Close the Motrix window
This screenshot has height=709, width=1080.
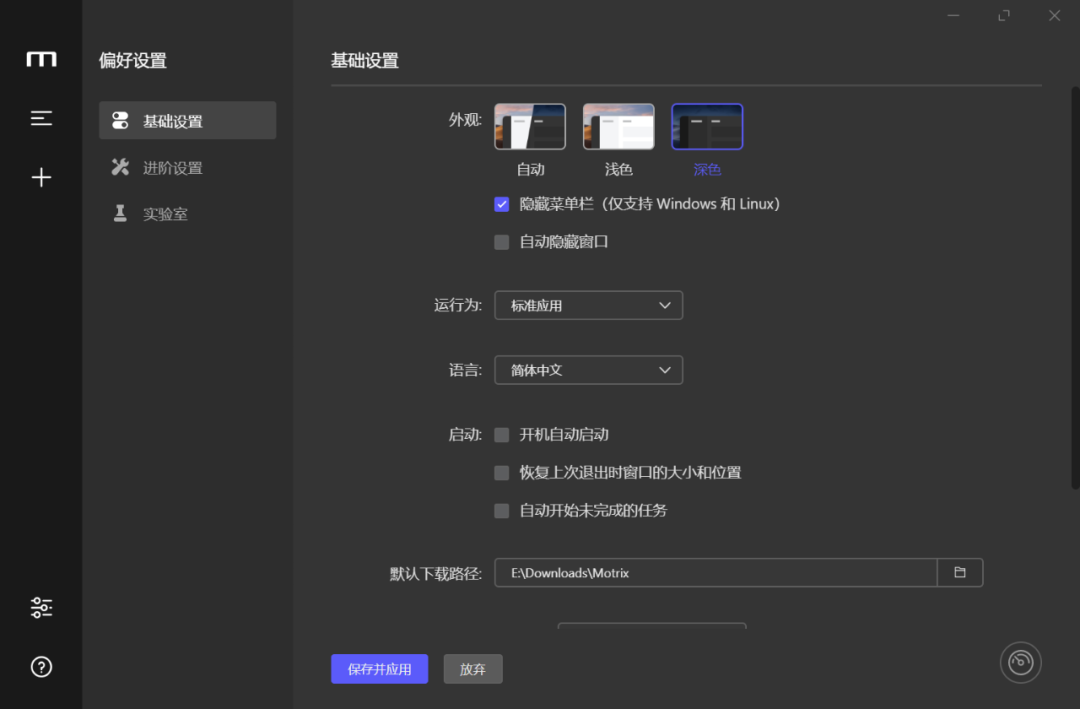(x=1055, y=15)
